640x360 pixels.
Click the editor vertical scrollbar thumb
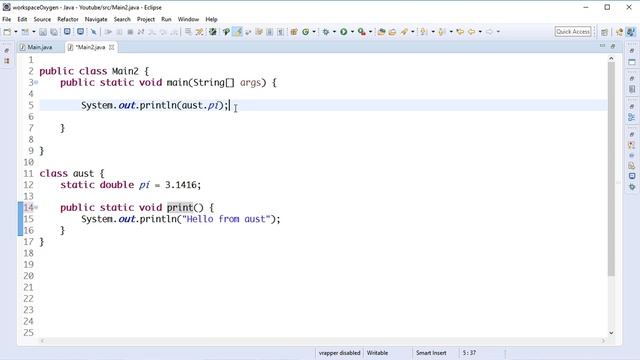coord(611,169)
